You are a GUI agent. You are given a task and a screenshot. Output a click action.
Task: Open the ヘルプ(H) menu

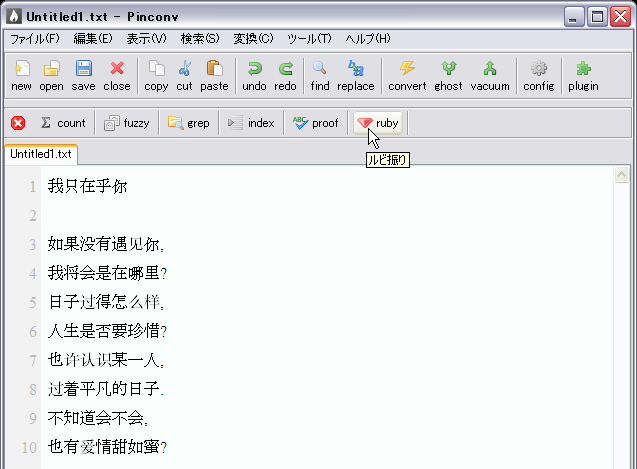[x=368, y=39]
